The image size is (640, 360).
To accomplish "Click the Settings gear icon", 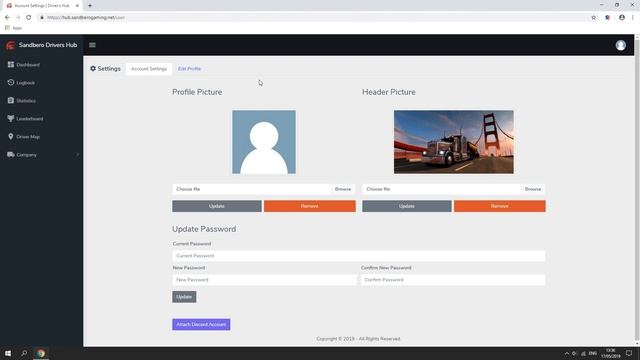I will pos(93,69).
